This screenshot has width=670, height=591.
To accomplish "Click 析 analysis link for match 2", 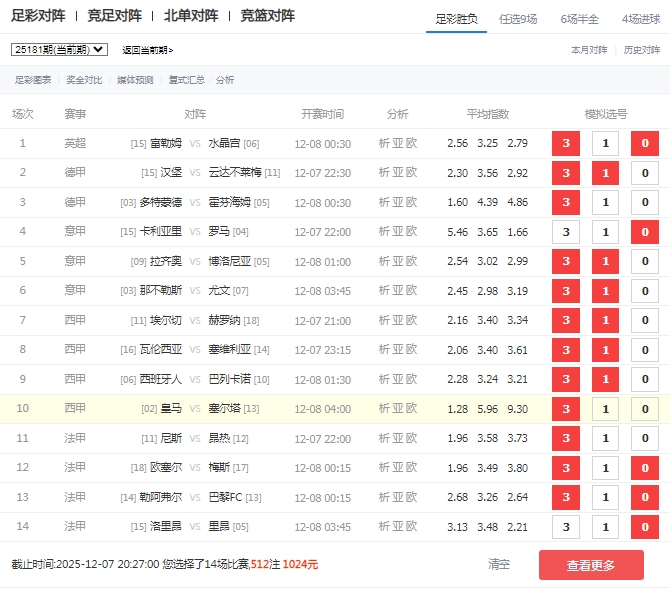I will 385,173.
